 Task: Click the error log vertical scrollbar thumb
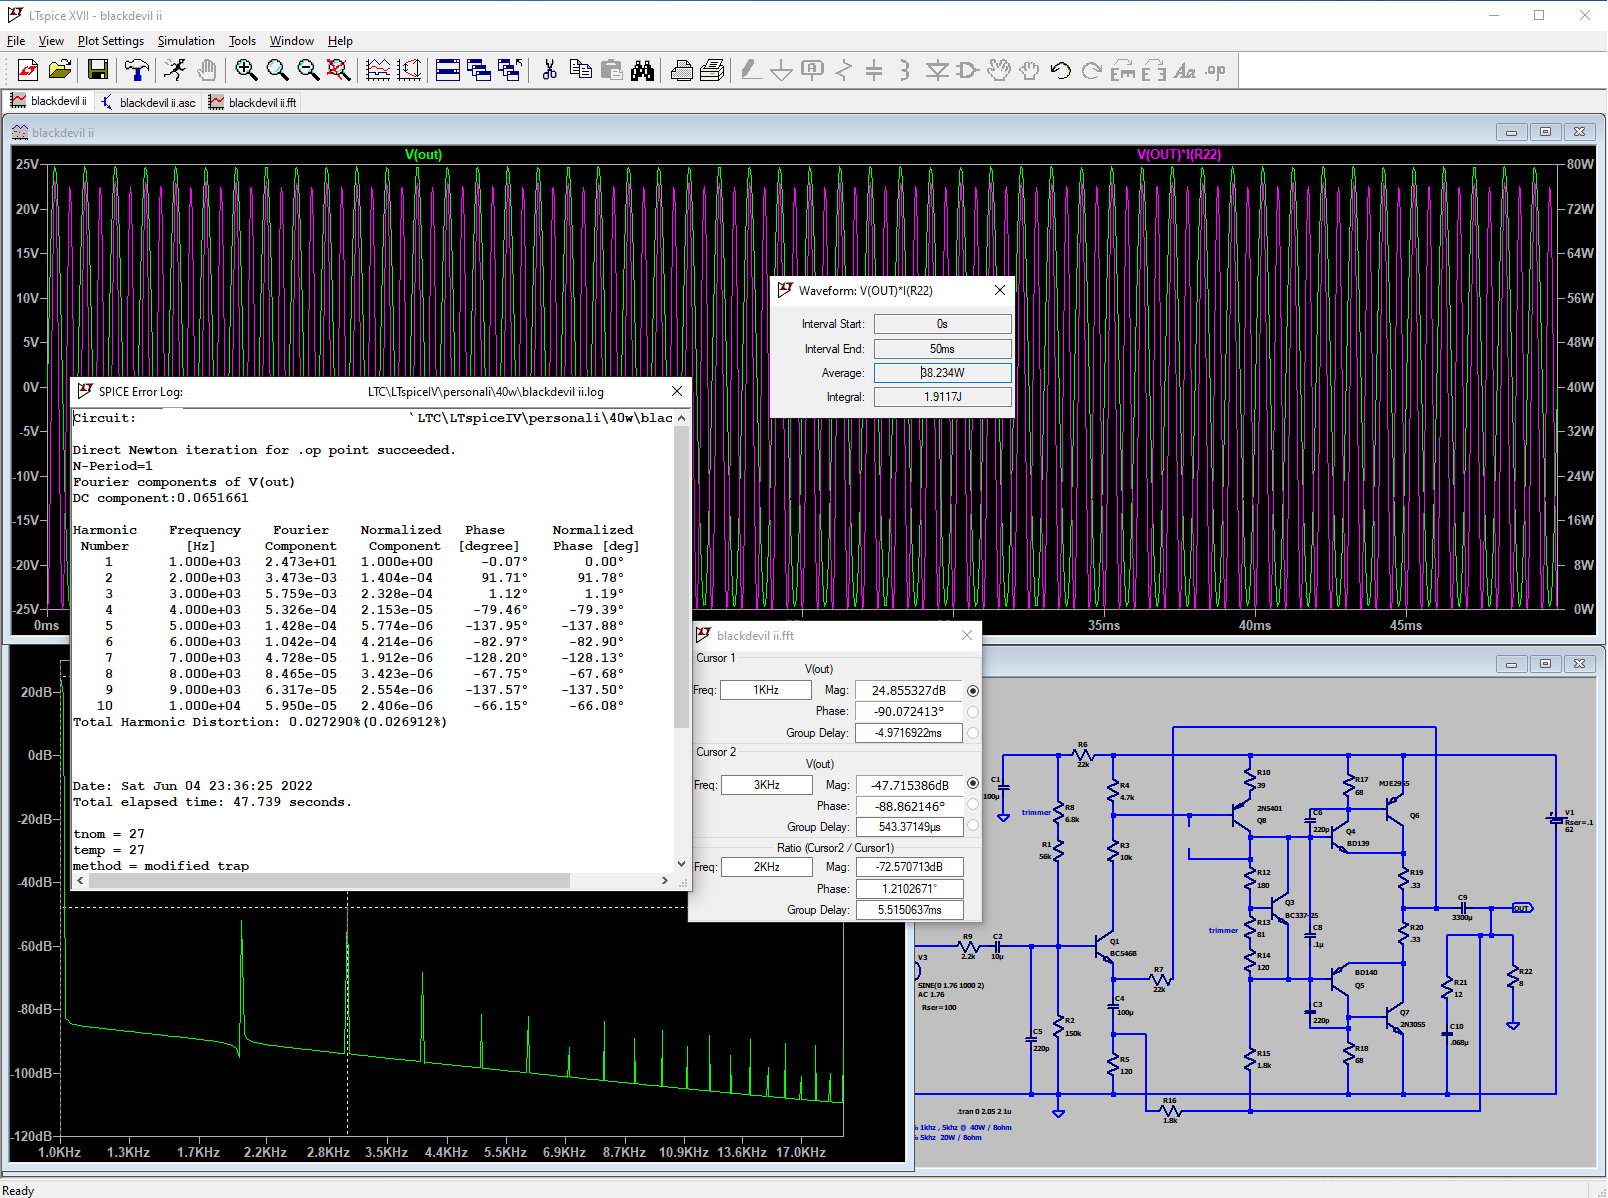[x=682, y=577]
